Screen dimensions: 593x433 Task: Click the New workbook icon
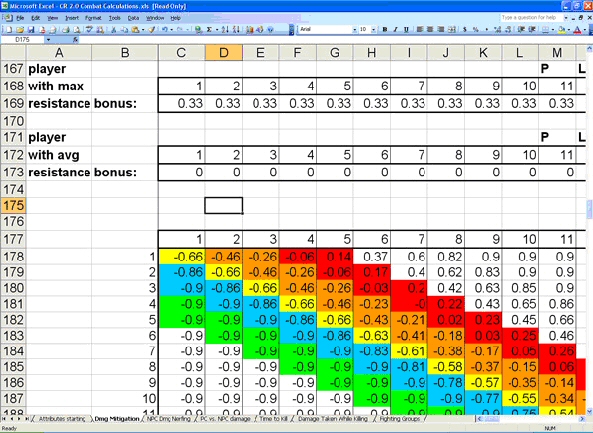(x=9, y=29)
